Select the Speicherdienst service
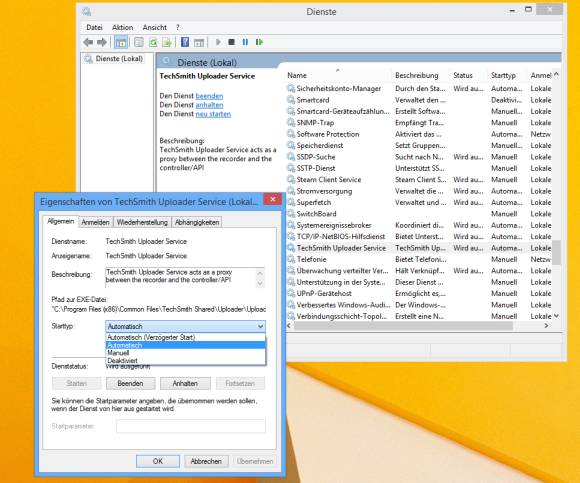This screenshot has width=580, height=483. tap(419, 145)
